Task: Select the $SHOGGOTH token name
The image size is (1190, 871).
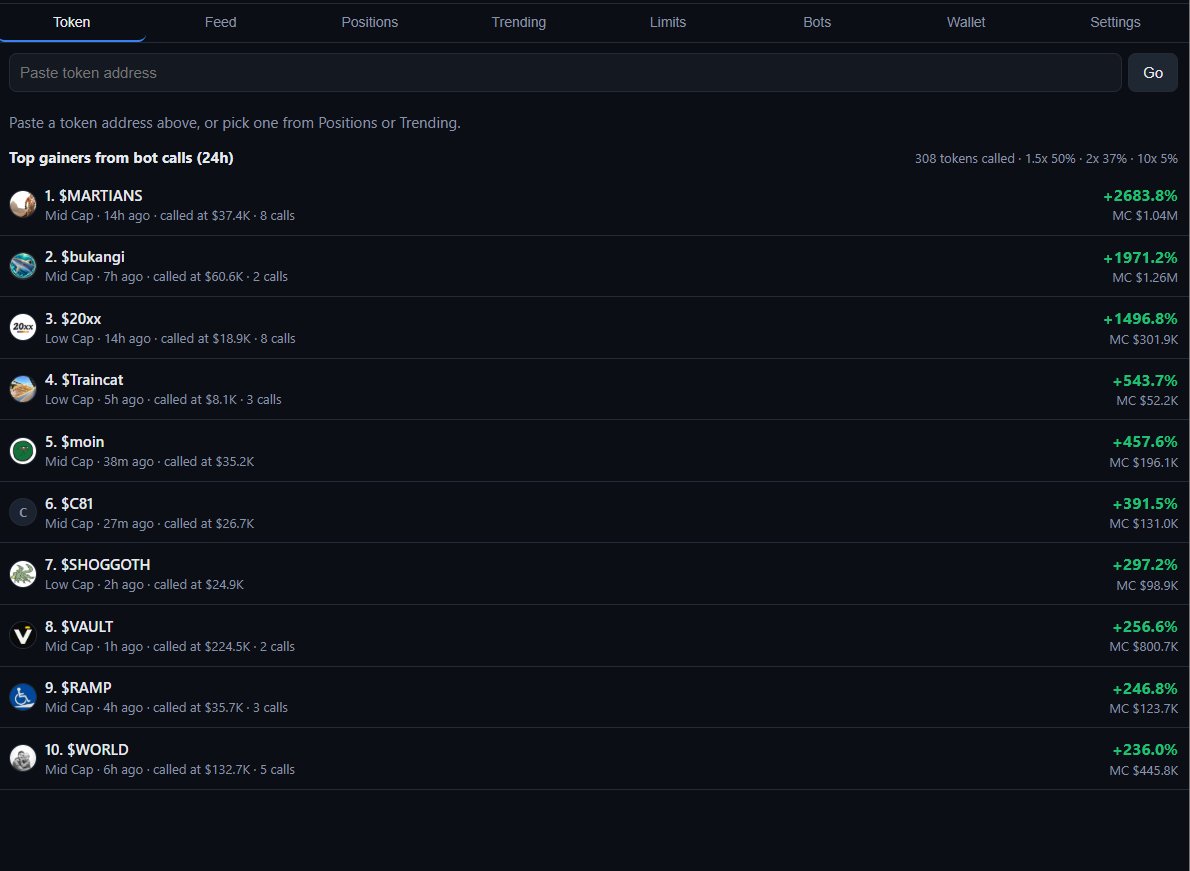Action: tap(105, 564)
